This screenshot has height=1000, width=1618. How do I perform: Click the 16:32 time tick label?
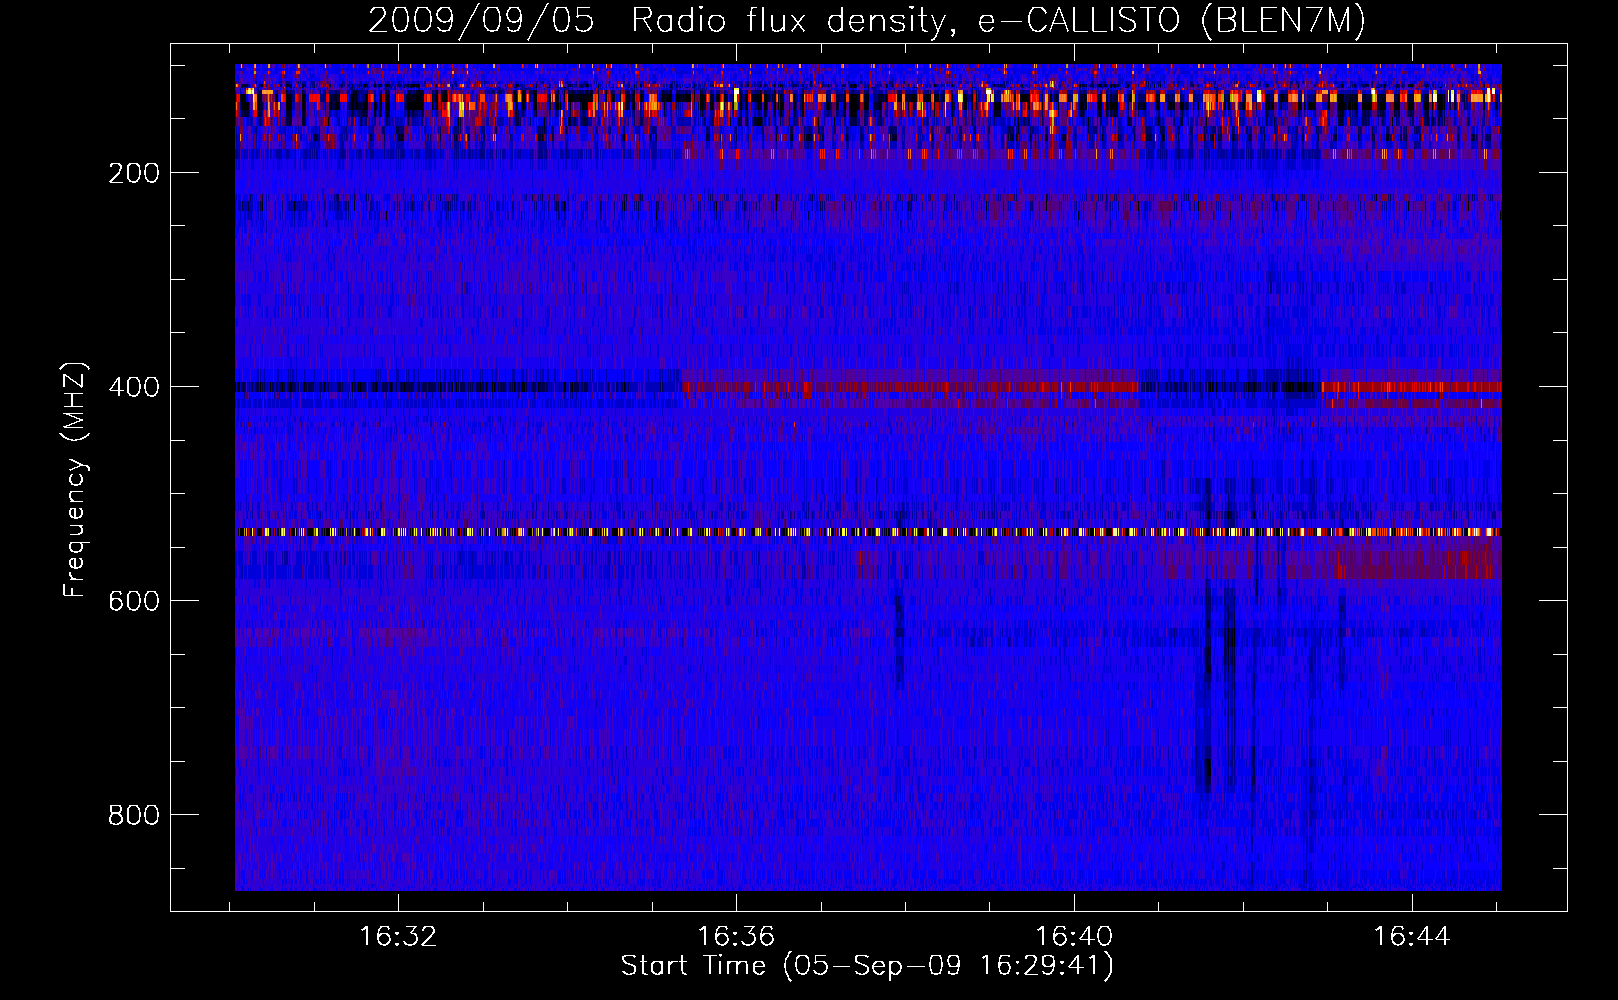[399, 937]
